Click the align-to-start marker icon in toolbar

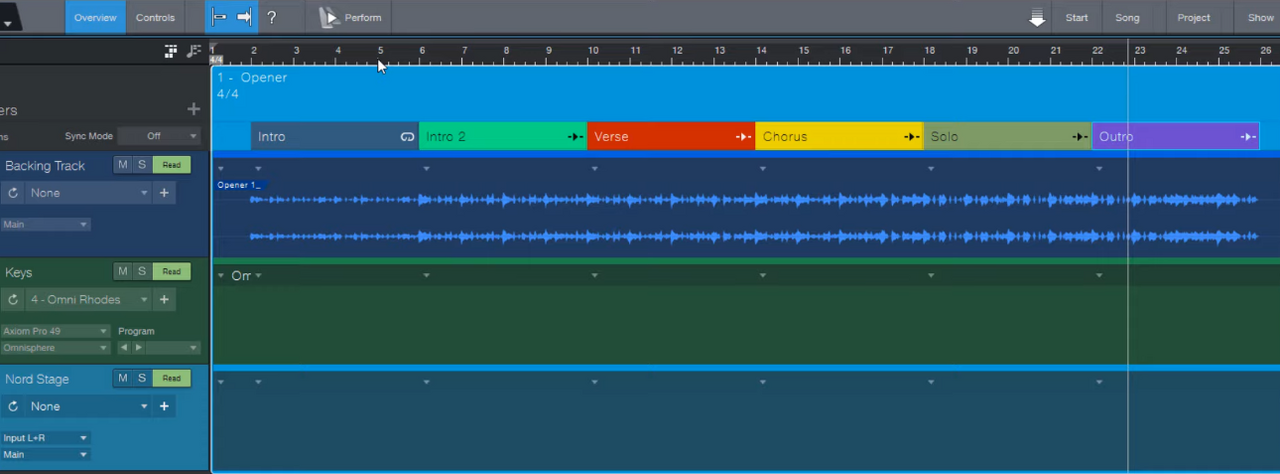coord(219,17)
